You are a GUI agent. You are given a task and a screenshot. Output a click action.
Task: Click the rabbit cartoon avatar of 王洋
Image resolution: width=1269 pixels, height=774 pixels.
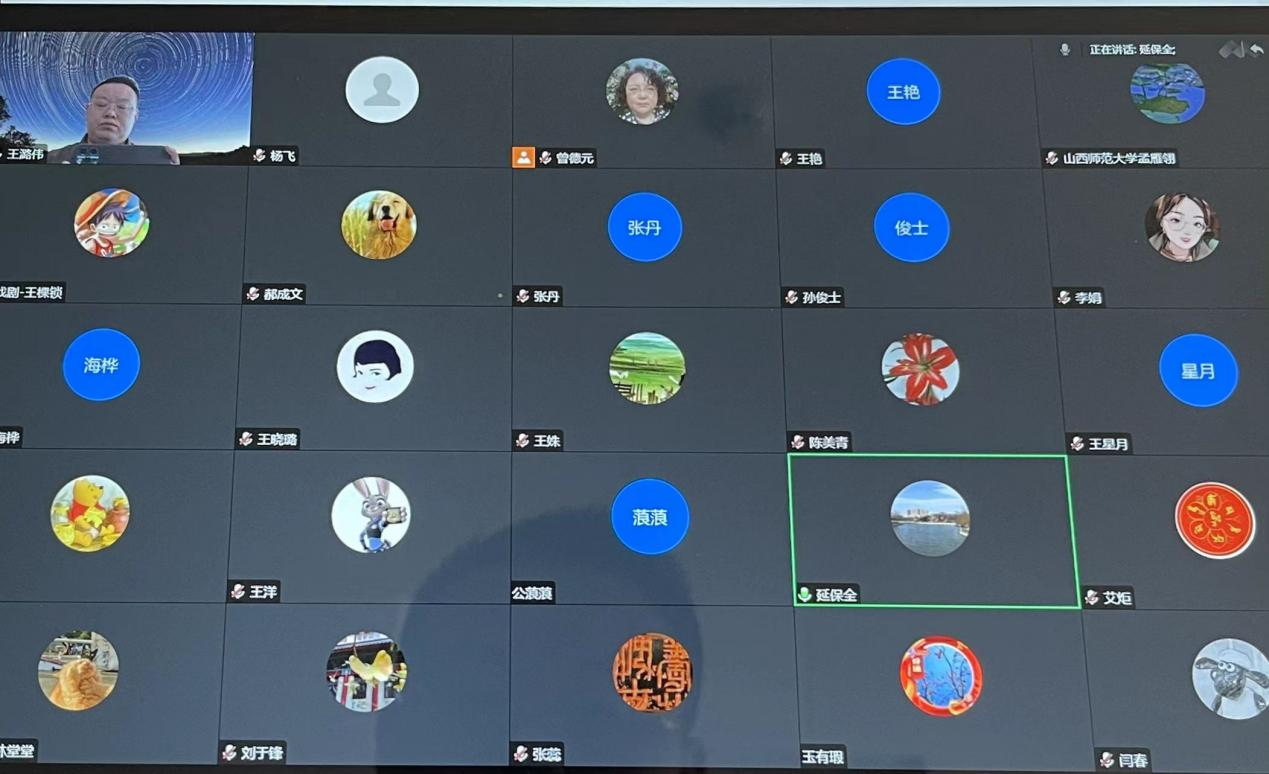coord(371,514)
